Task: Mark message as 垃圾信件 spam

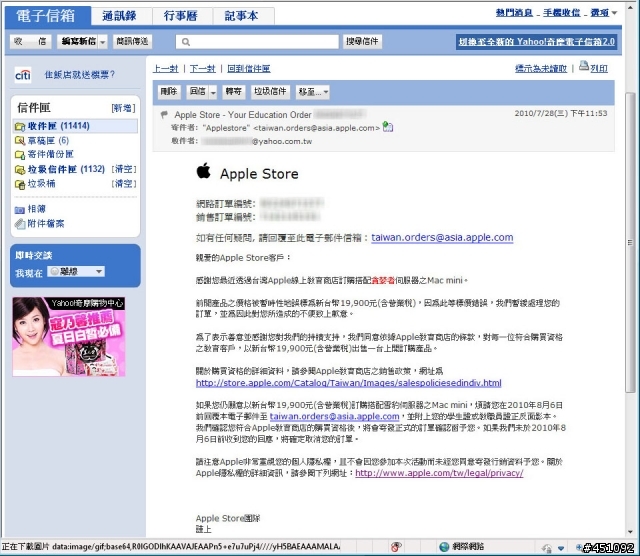Action: click(x=270, y=91)
